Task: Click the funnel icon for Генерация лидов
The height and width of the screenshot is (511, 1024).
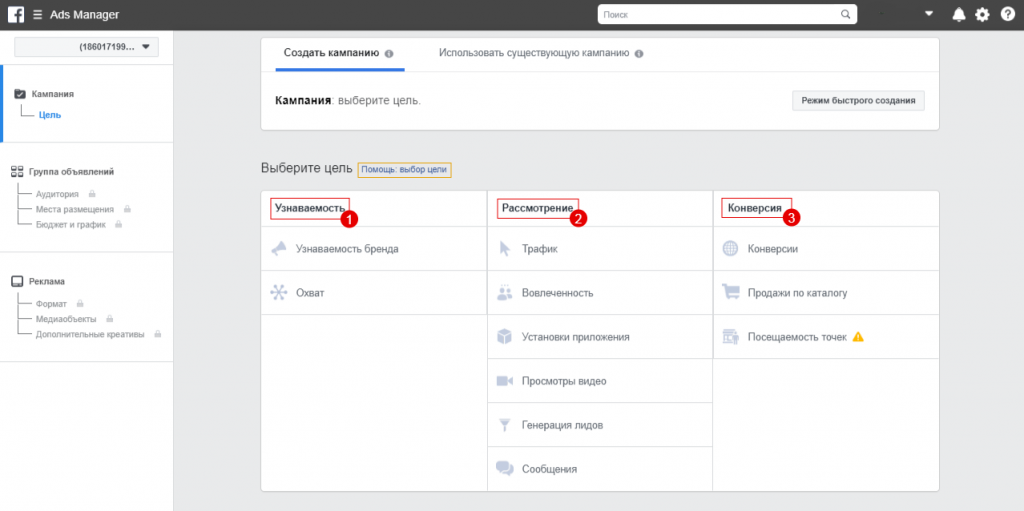Action: point(505,425)
